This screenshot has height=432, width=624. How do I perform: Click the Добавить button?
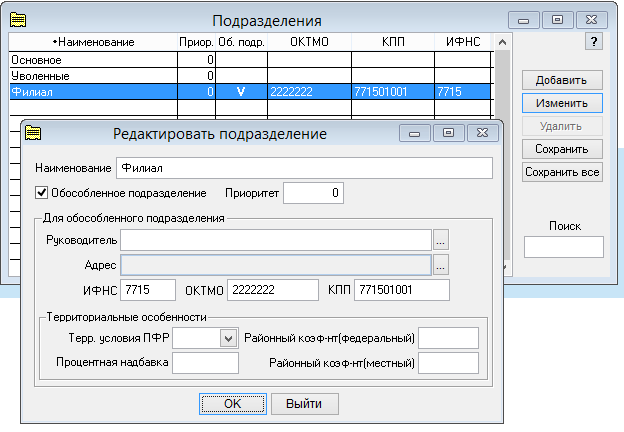[x=562, y=80]
